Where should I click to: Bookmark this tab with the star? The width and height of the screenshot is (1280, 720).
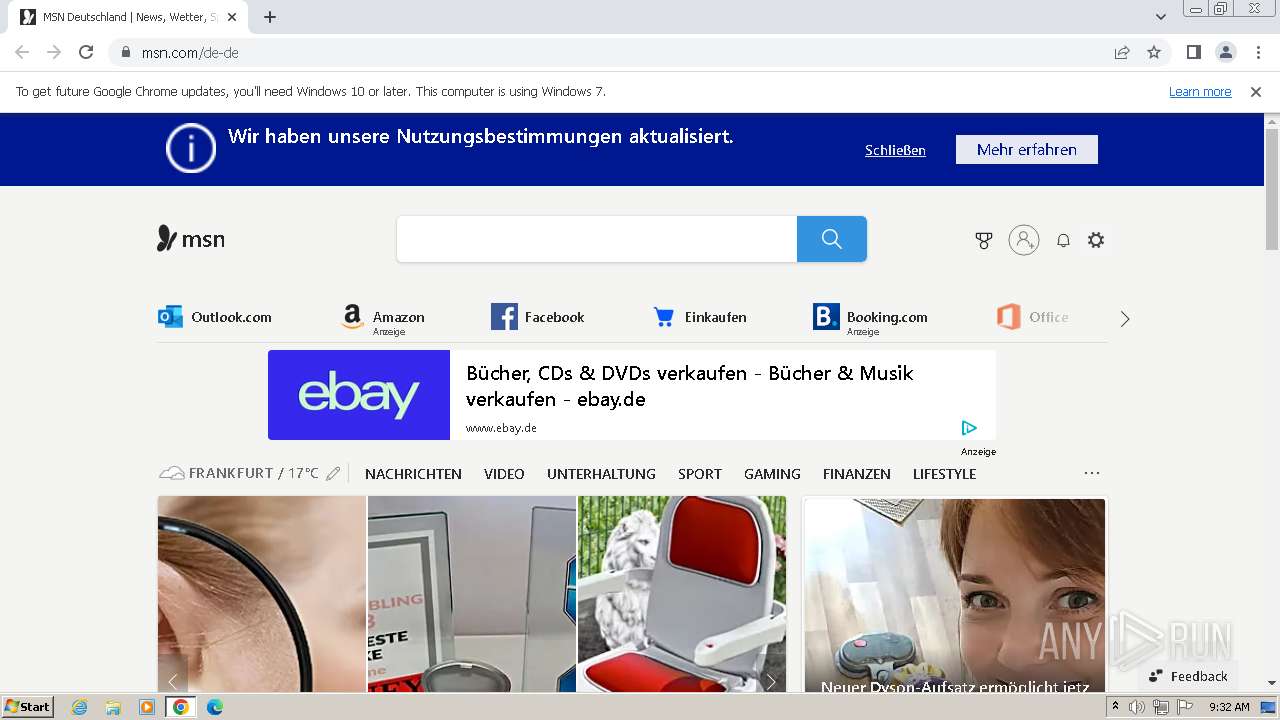click(x=1154, y=52)
